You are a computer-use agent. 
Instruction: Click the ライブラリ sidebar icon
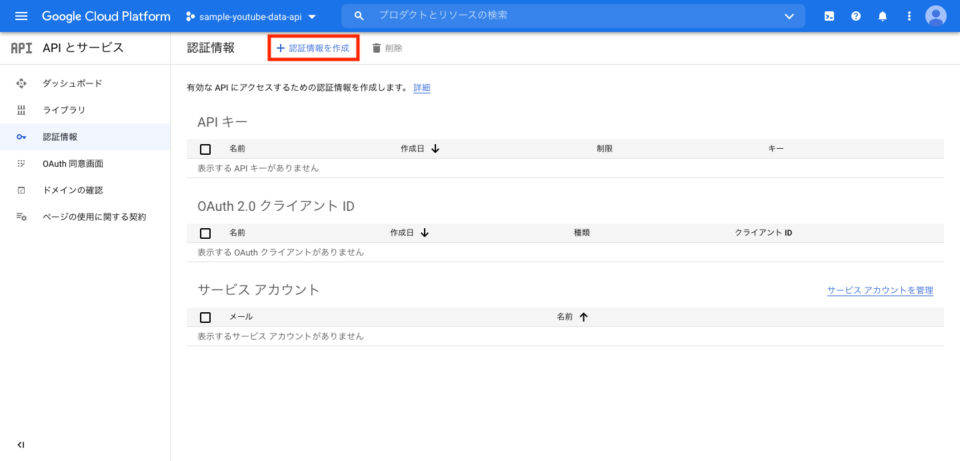[21, 110]
